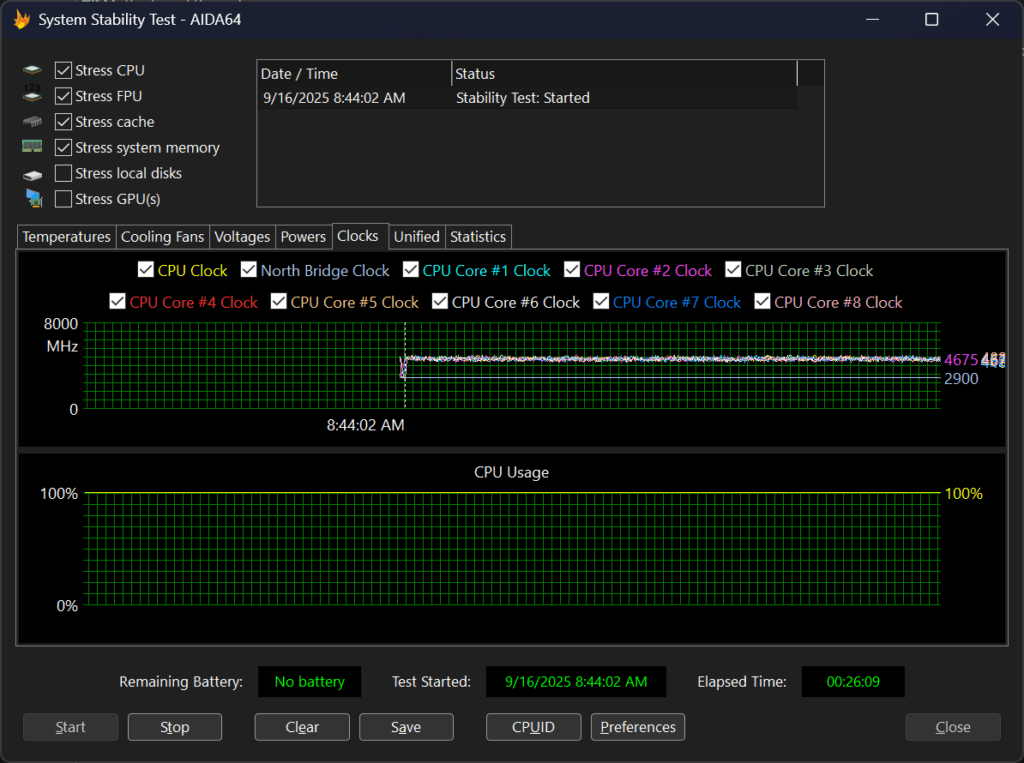
Task: Clear the test log with Clear button
Action: 302,727
